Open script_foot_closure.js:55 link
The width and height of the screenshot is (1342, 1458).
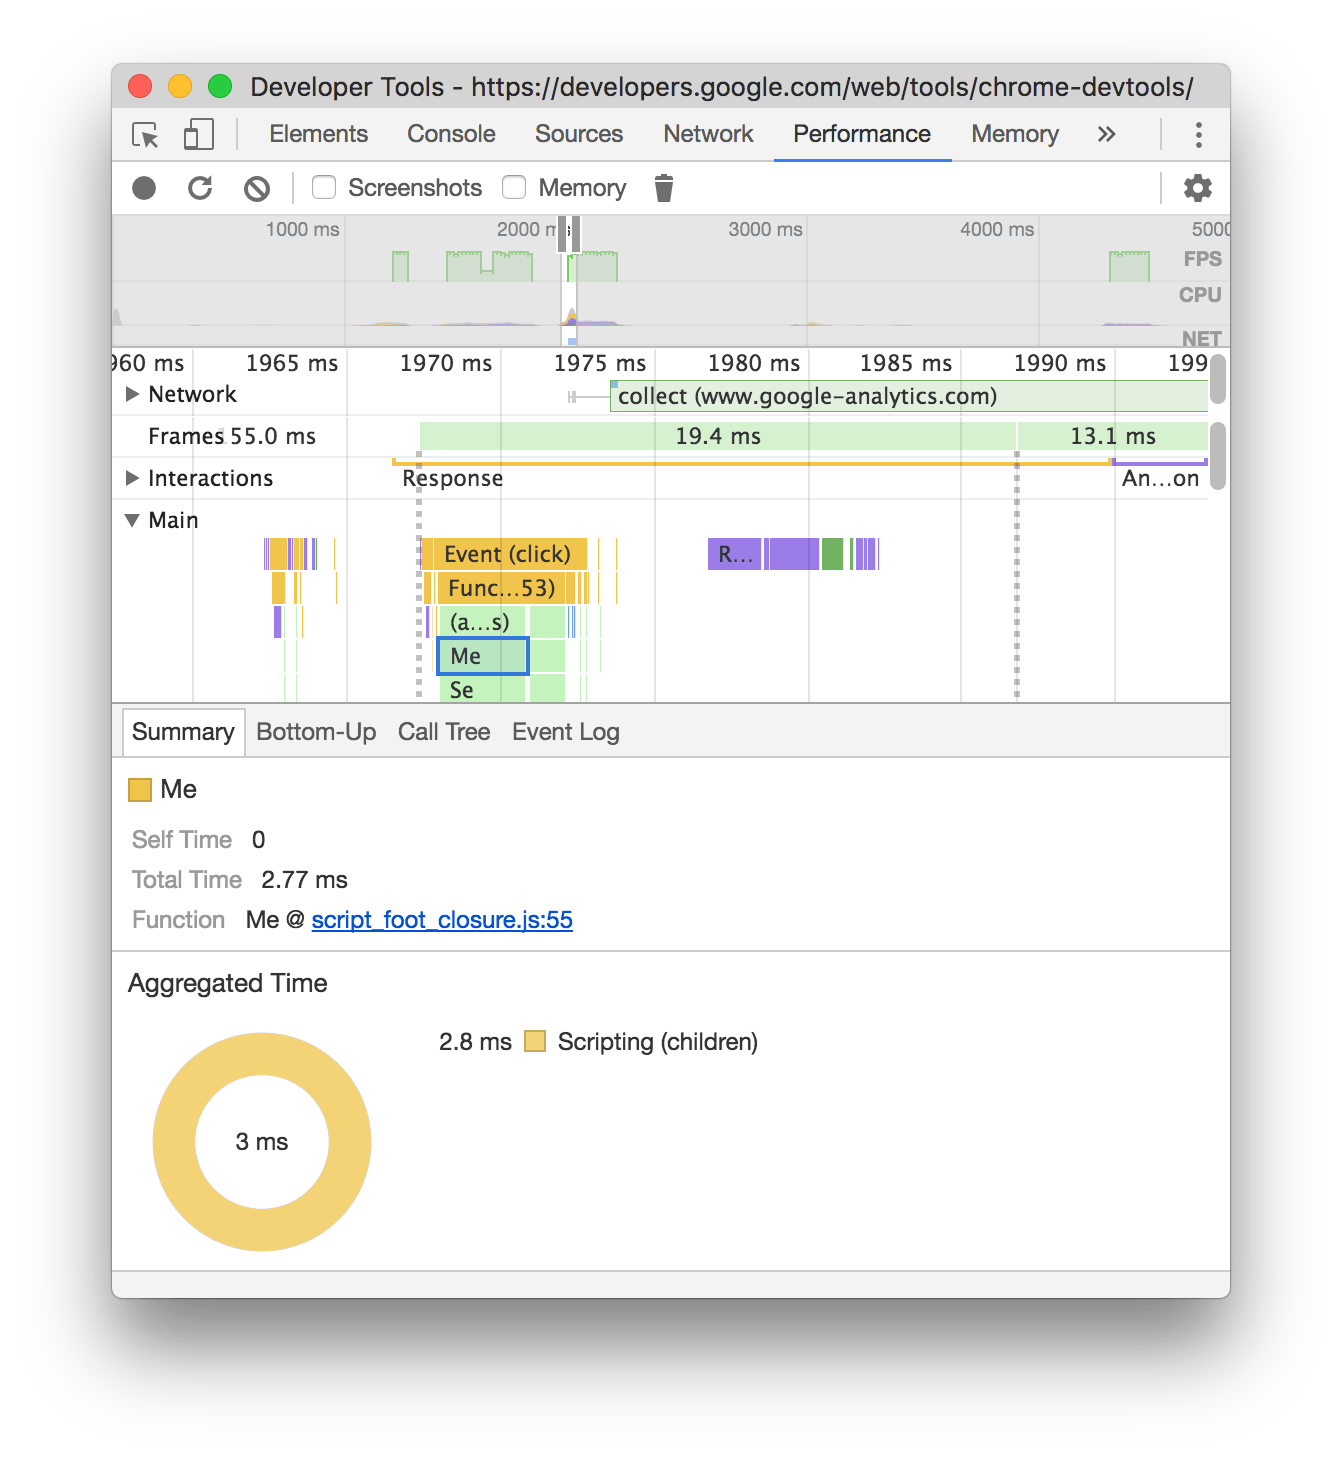pos(442,919)
